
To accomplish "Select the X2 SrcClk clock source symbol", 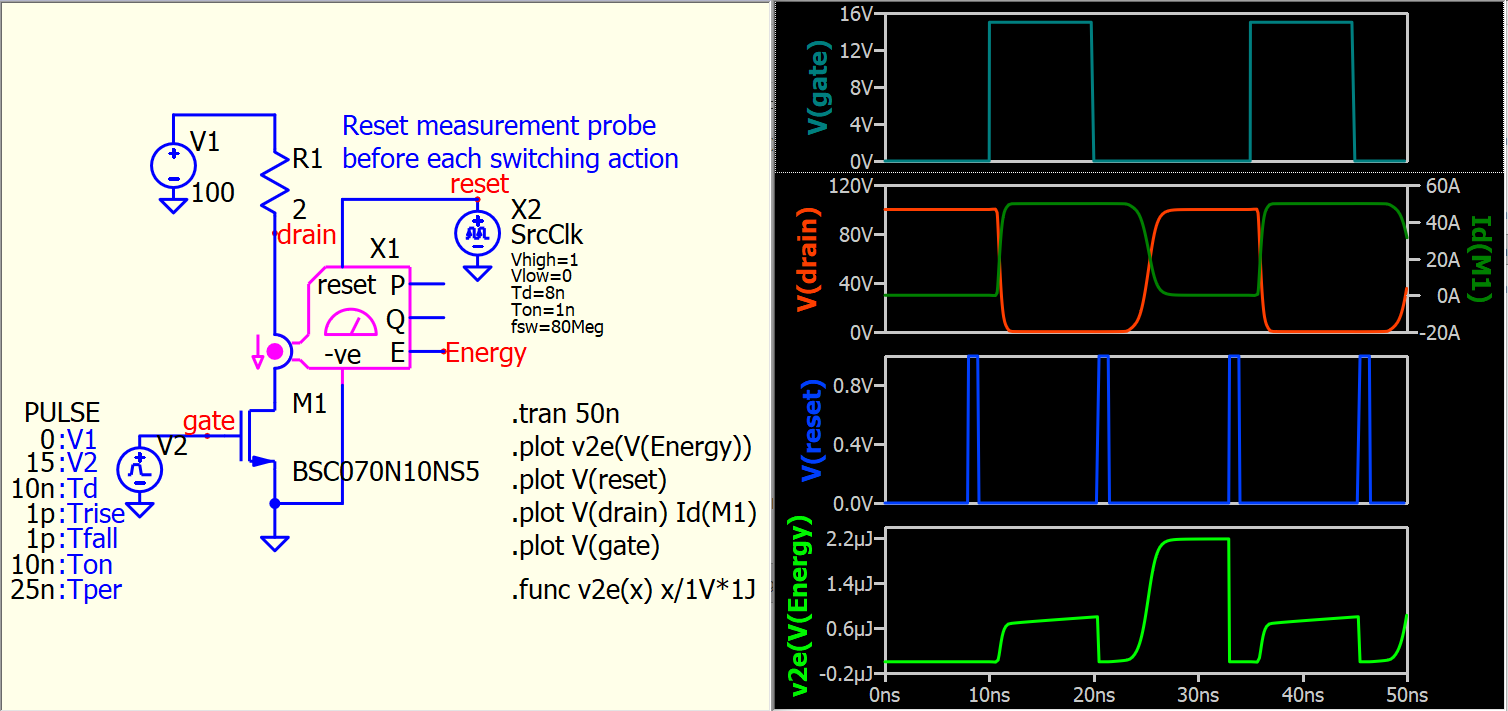I will 477,233.
